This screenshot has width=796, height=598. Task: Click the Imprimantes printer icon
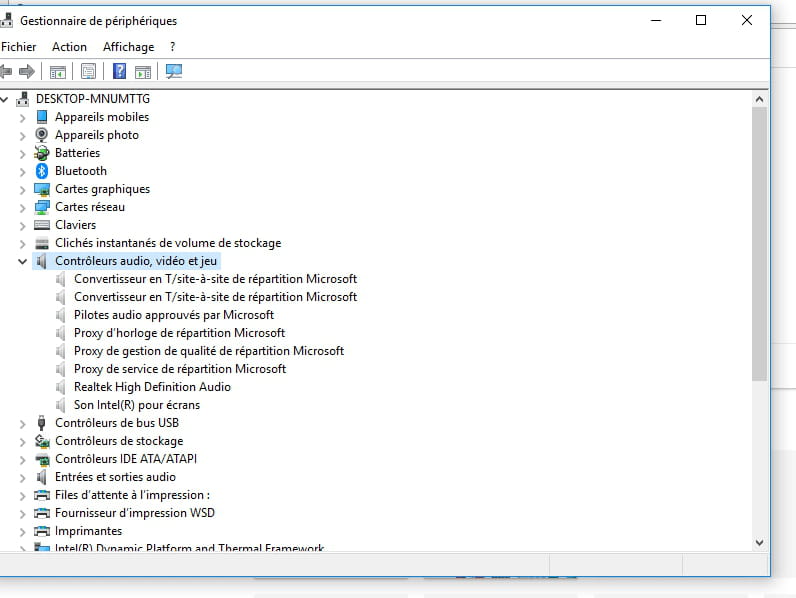[42, 531]
